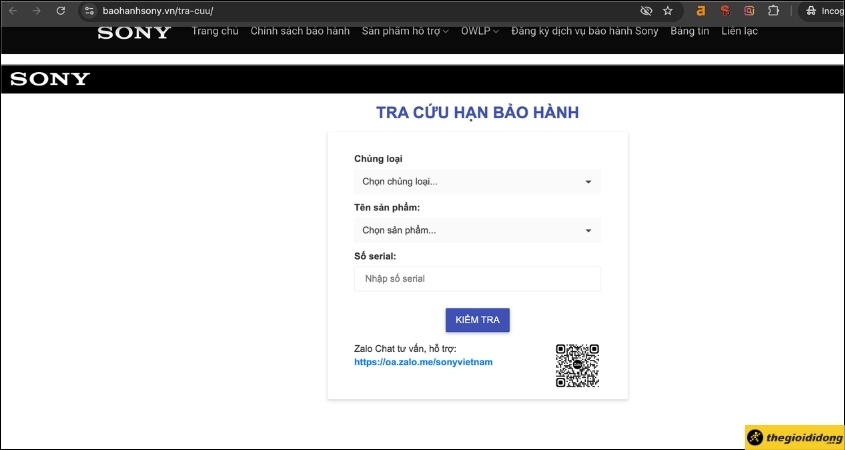Open Chính sách bảo hành menu item

(x=300, y=31)
